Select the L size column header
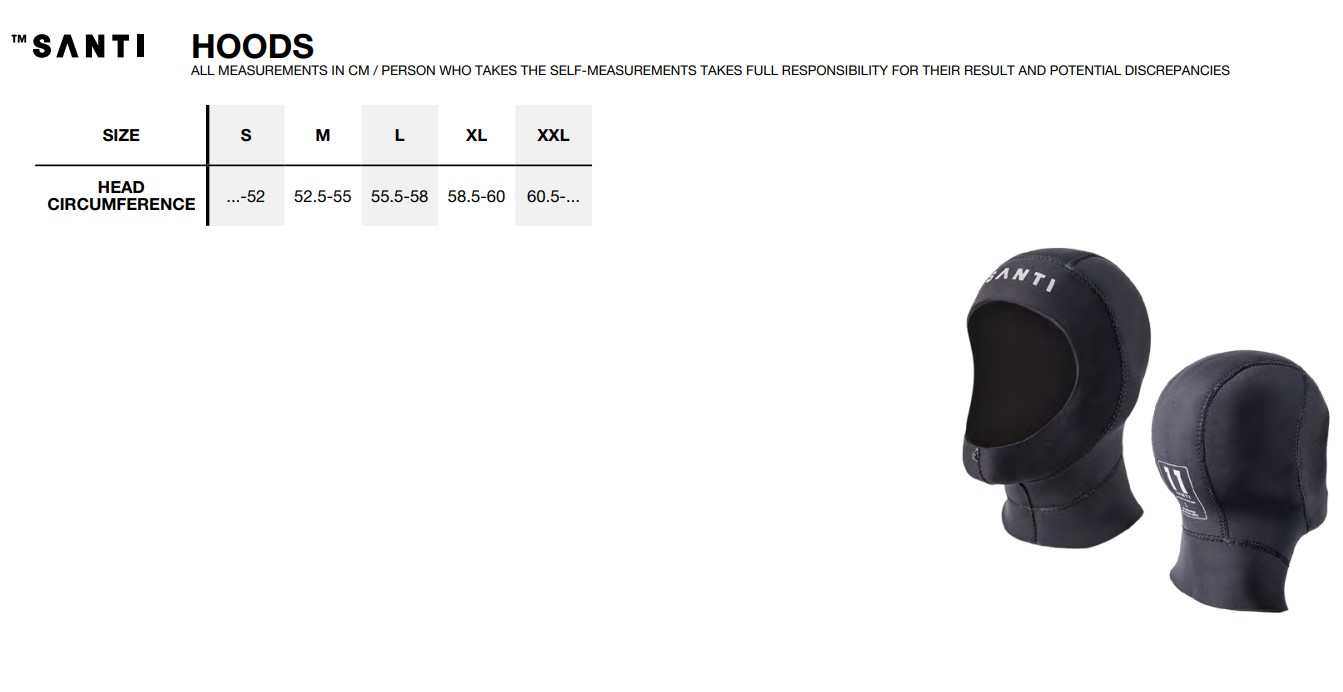 399,135
